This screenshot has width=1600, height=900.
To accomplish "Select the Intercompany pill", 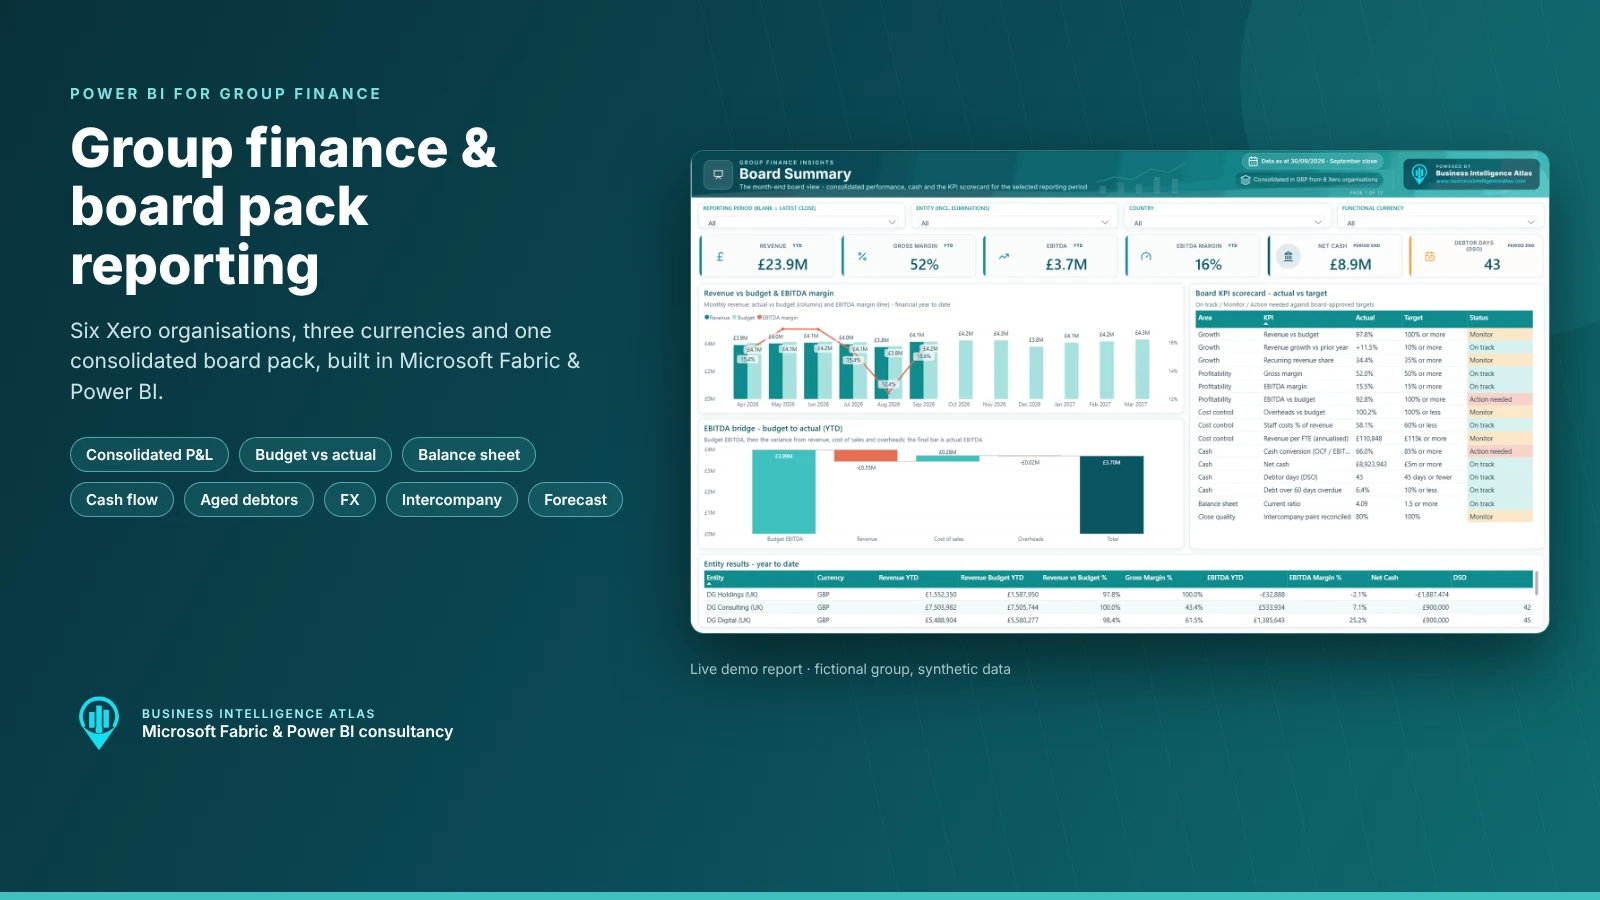I will tap(452, 500).
